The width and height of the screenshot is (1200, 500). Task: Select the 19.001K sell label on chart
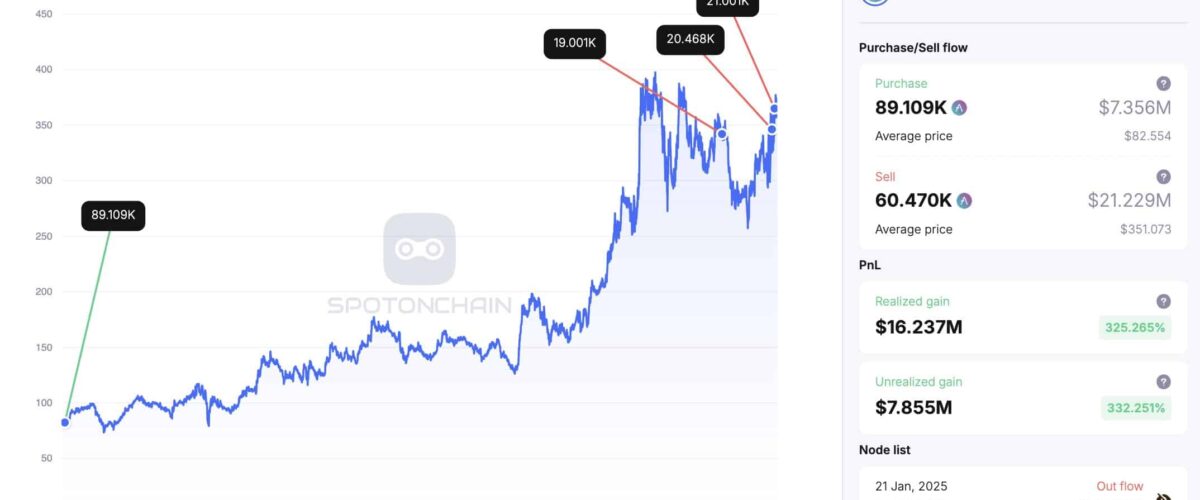pos(575,44)
